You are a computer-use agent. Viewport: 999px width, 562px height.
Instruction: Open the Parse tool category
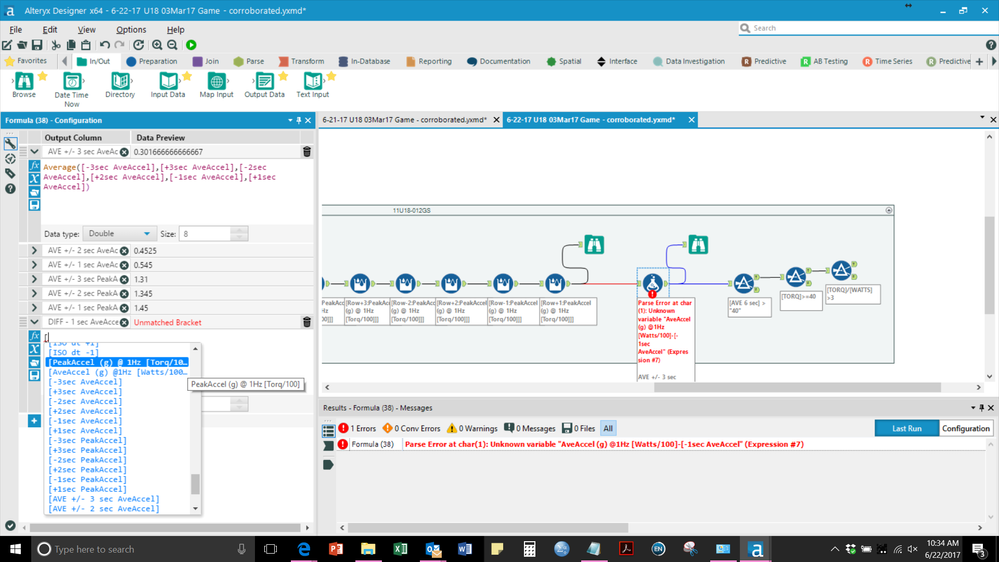248,61
